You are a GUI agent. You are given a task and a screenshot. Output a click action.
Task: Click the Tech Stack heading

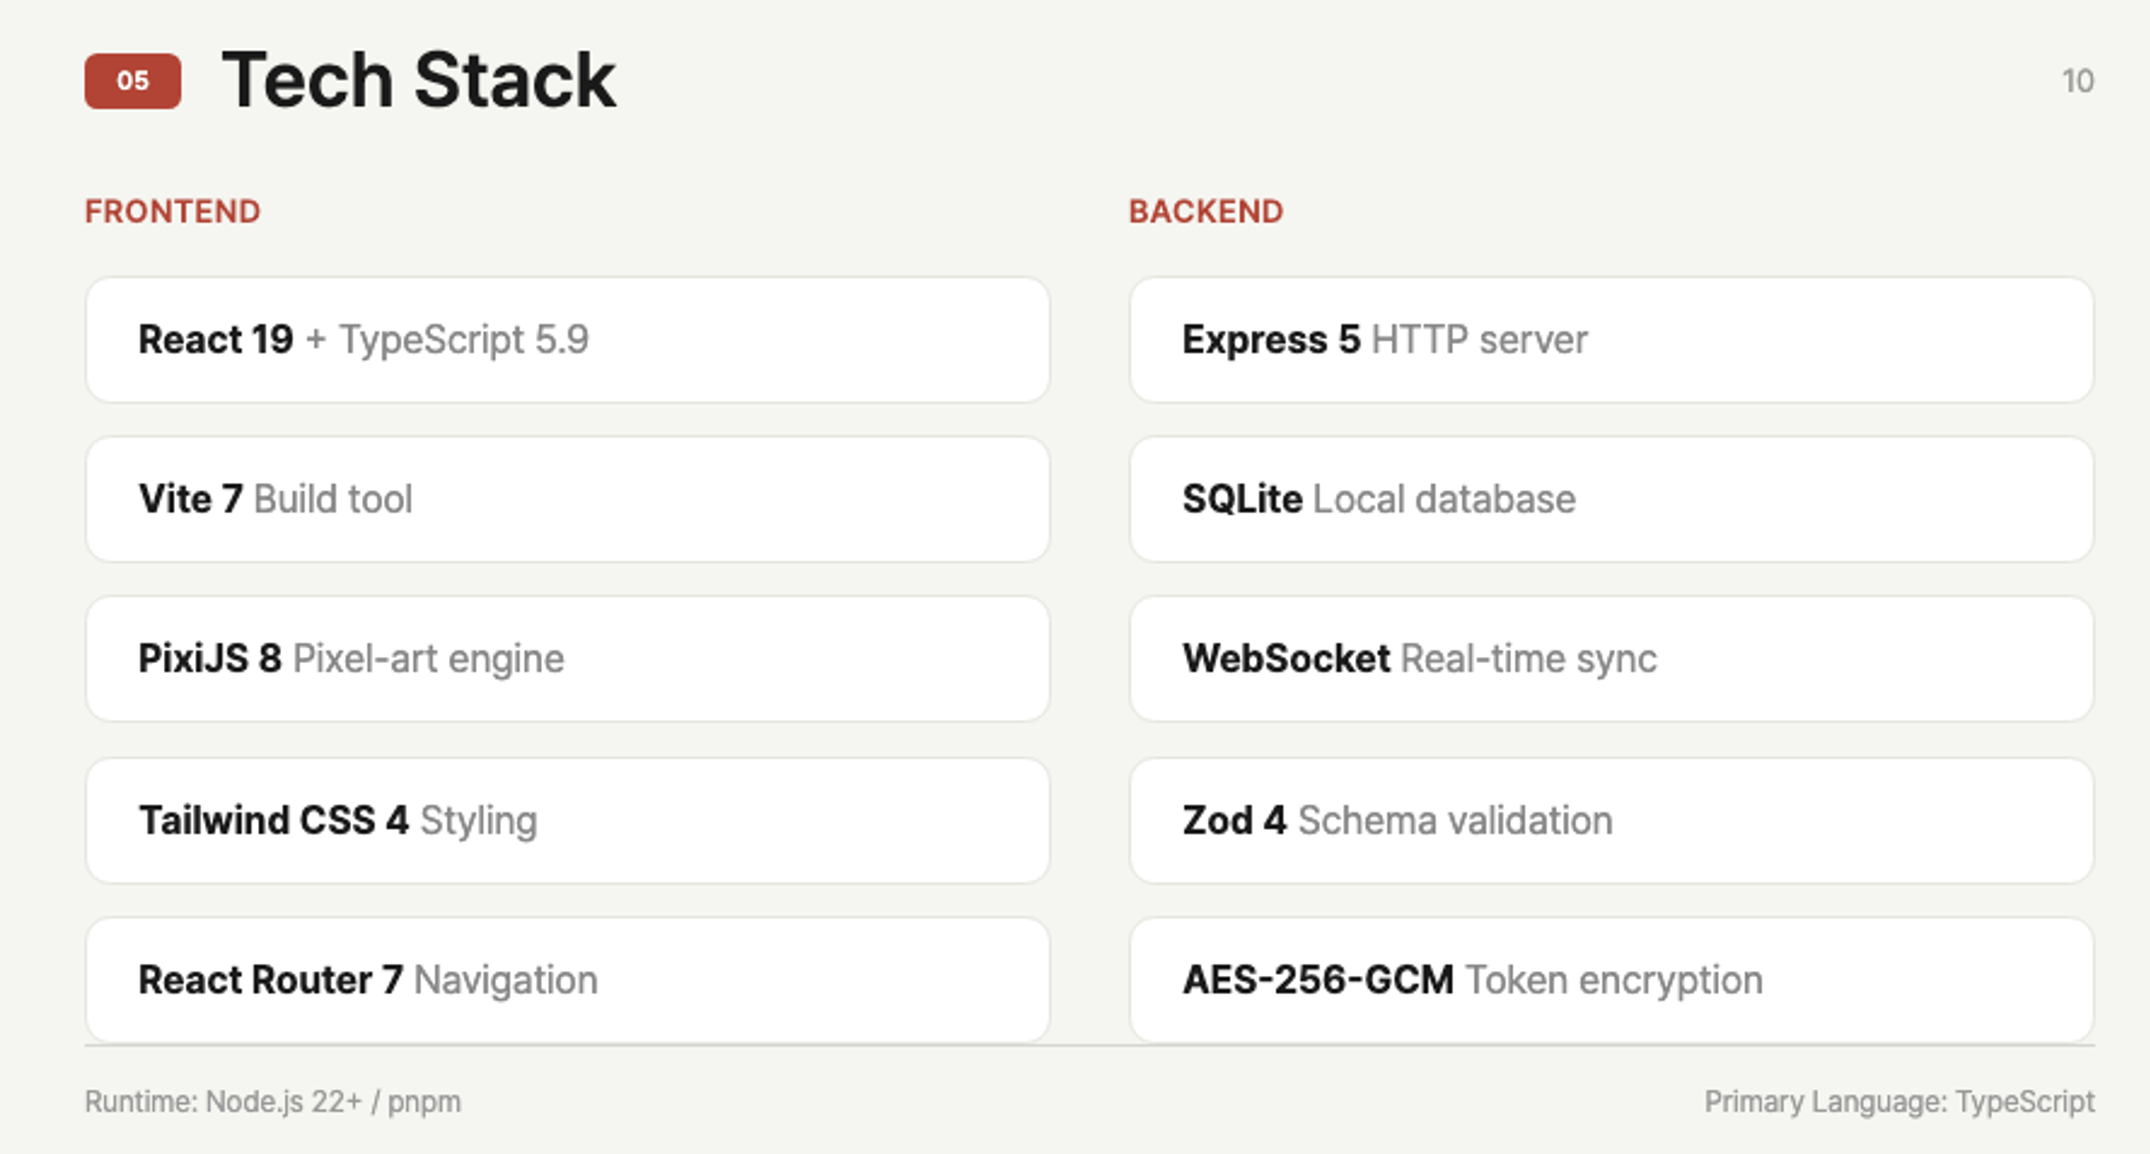click(x=418, y=80)
